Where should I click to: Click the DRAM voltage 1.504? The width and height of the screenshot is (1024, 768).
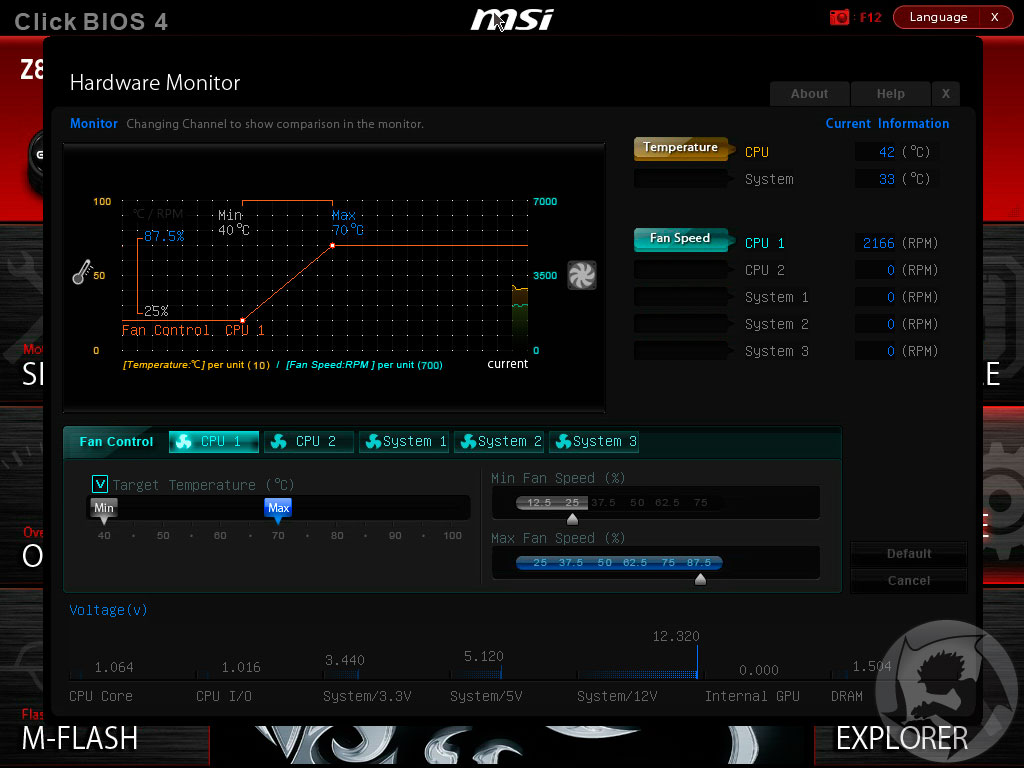[x=872, y=665]
